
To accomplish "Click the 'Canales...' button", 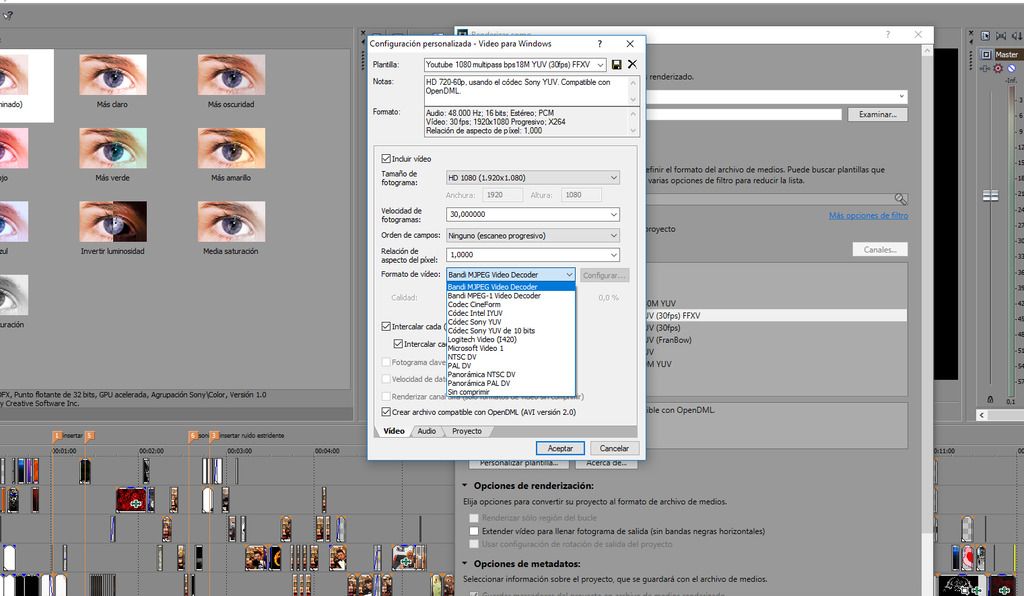I will point(880,249).
